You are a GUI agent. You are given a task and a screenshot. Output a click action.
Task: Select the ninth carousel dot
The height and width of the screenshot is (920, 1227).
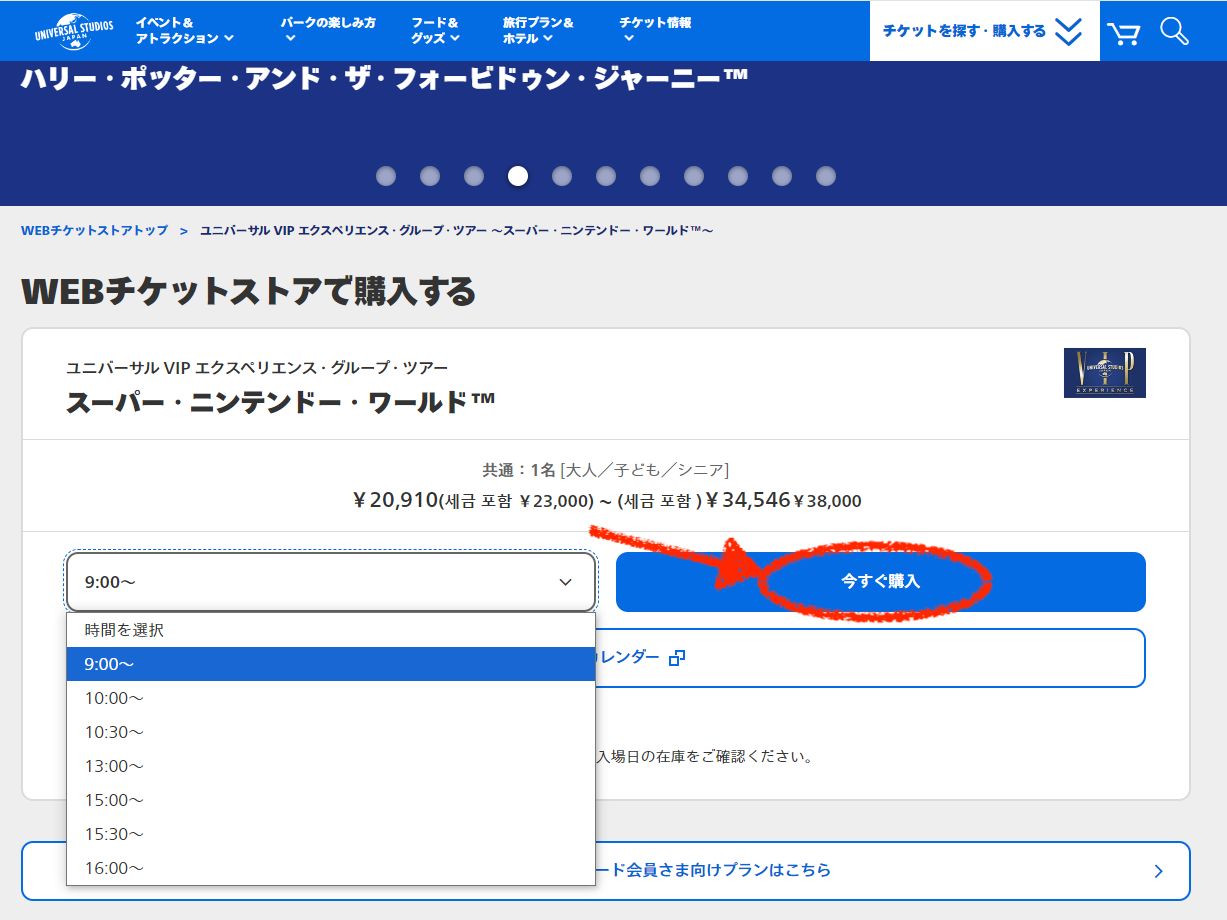[x=738, y=176]
